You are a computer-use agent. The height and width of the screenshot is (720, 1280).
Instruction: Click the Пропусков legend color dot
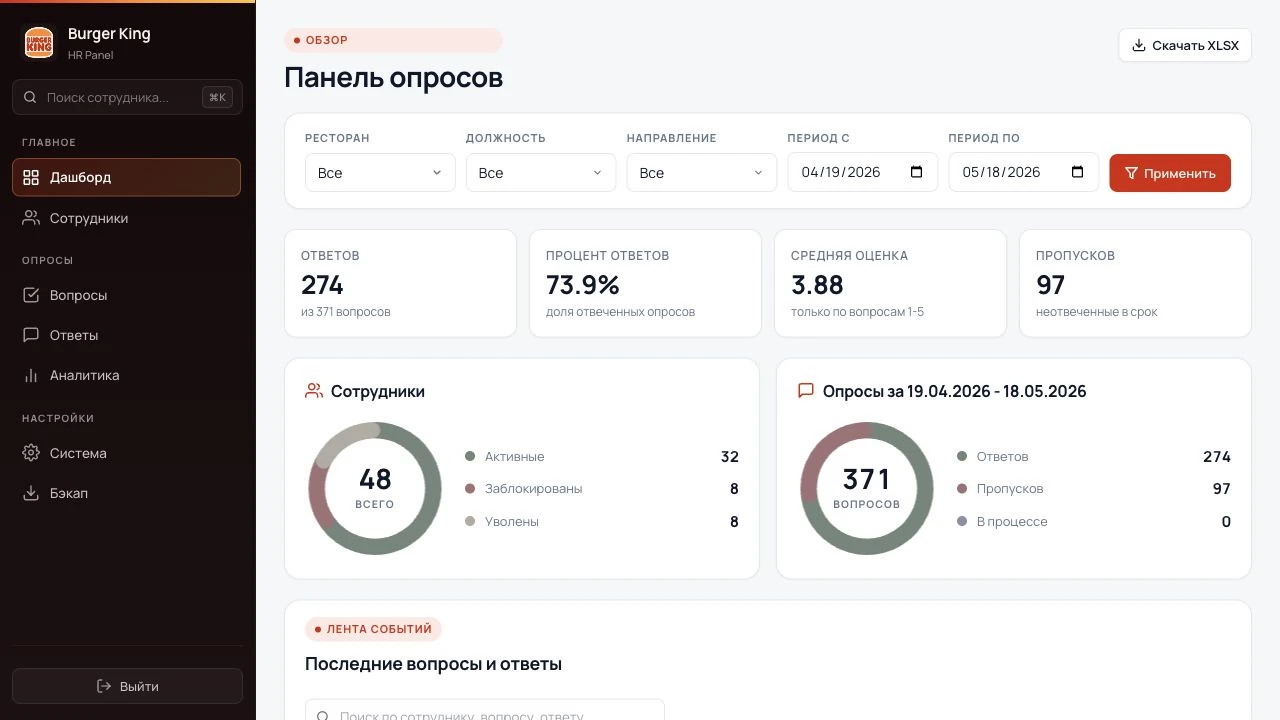(x=962, y=489)
